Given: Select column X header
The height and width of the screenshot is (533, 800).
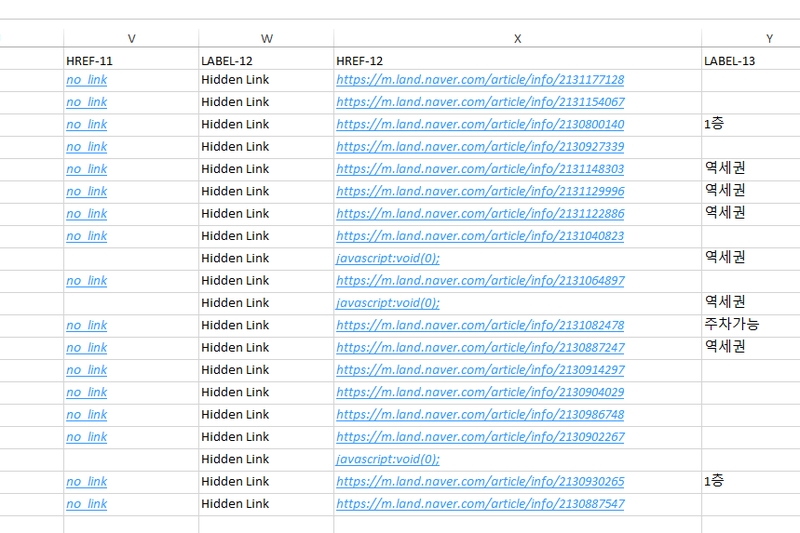Looking at the screenshot, I should coord(517,38).
